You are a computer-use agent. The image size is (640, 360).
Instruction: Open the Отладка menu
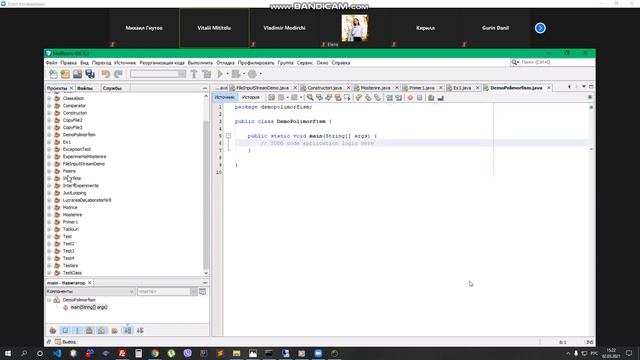tap(225, 63)
